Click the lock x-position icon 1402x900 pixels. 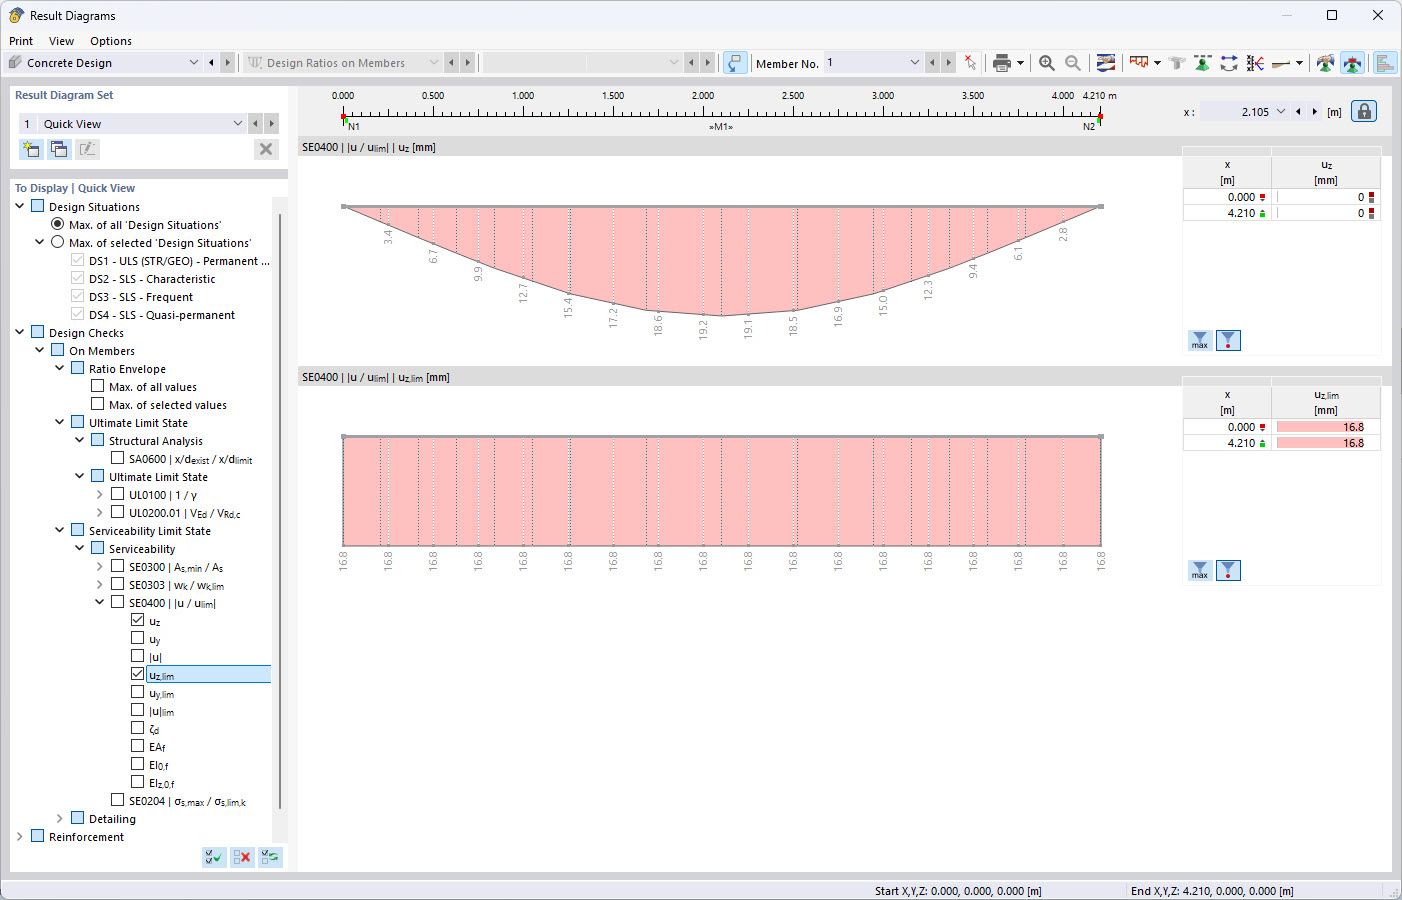click(x=1364, y=111)
